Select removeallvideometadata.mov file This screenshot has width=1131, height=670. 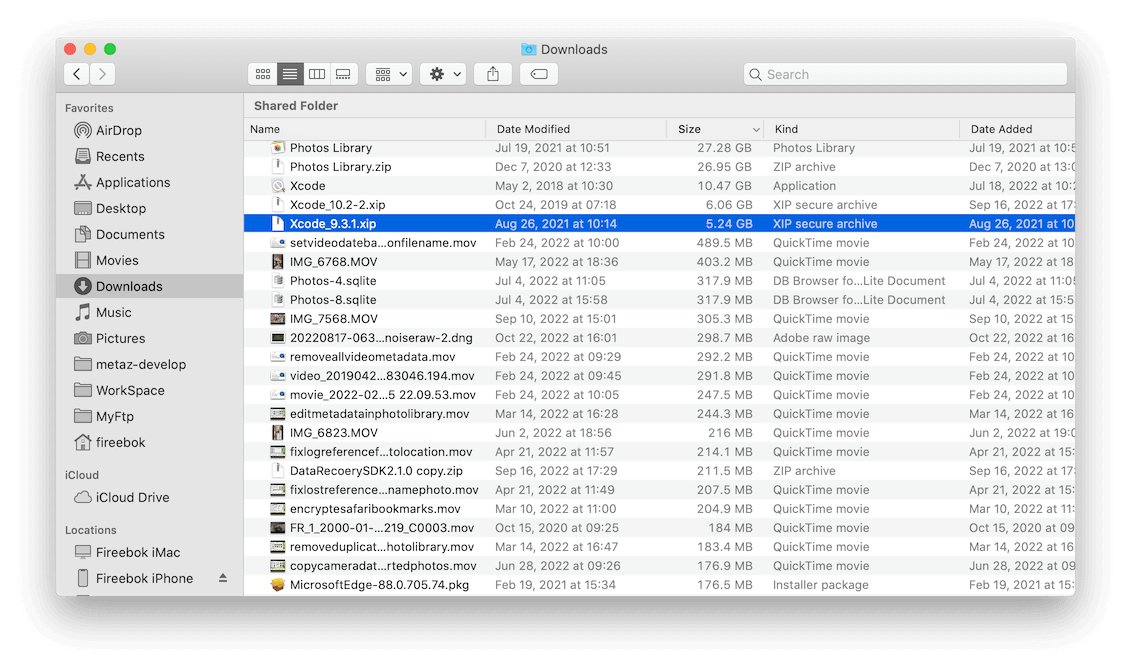[x=659, y=357]
